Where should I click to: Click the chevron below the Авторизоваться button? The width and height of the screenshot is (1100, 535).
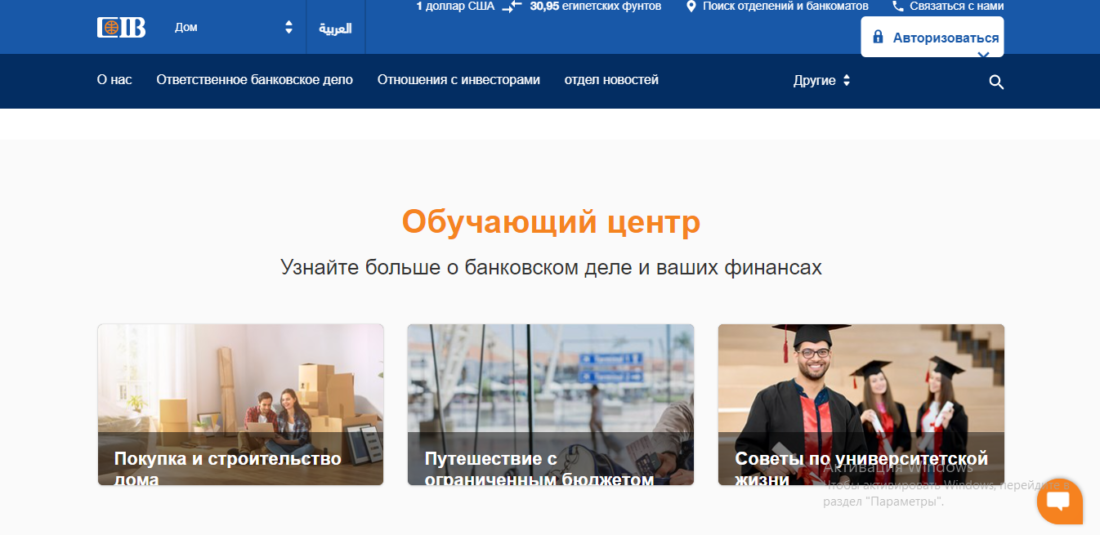coord(983,55)
